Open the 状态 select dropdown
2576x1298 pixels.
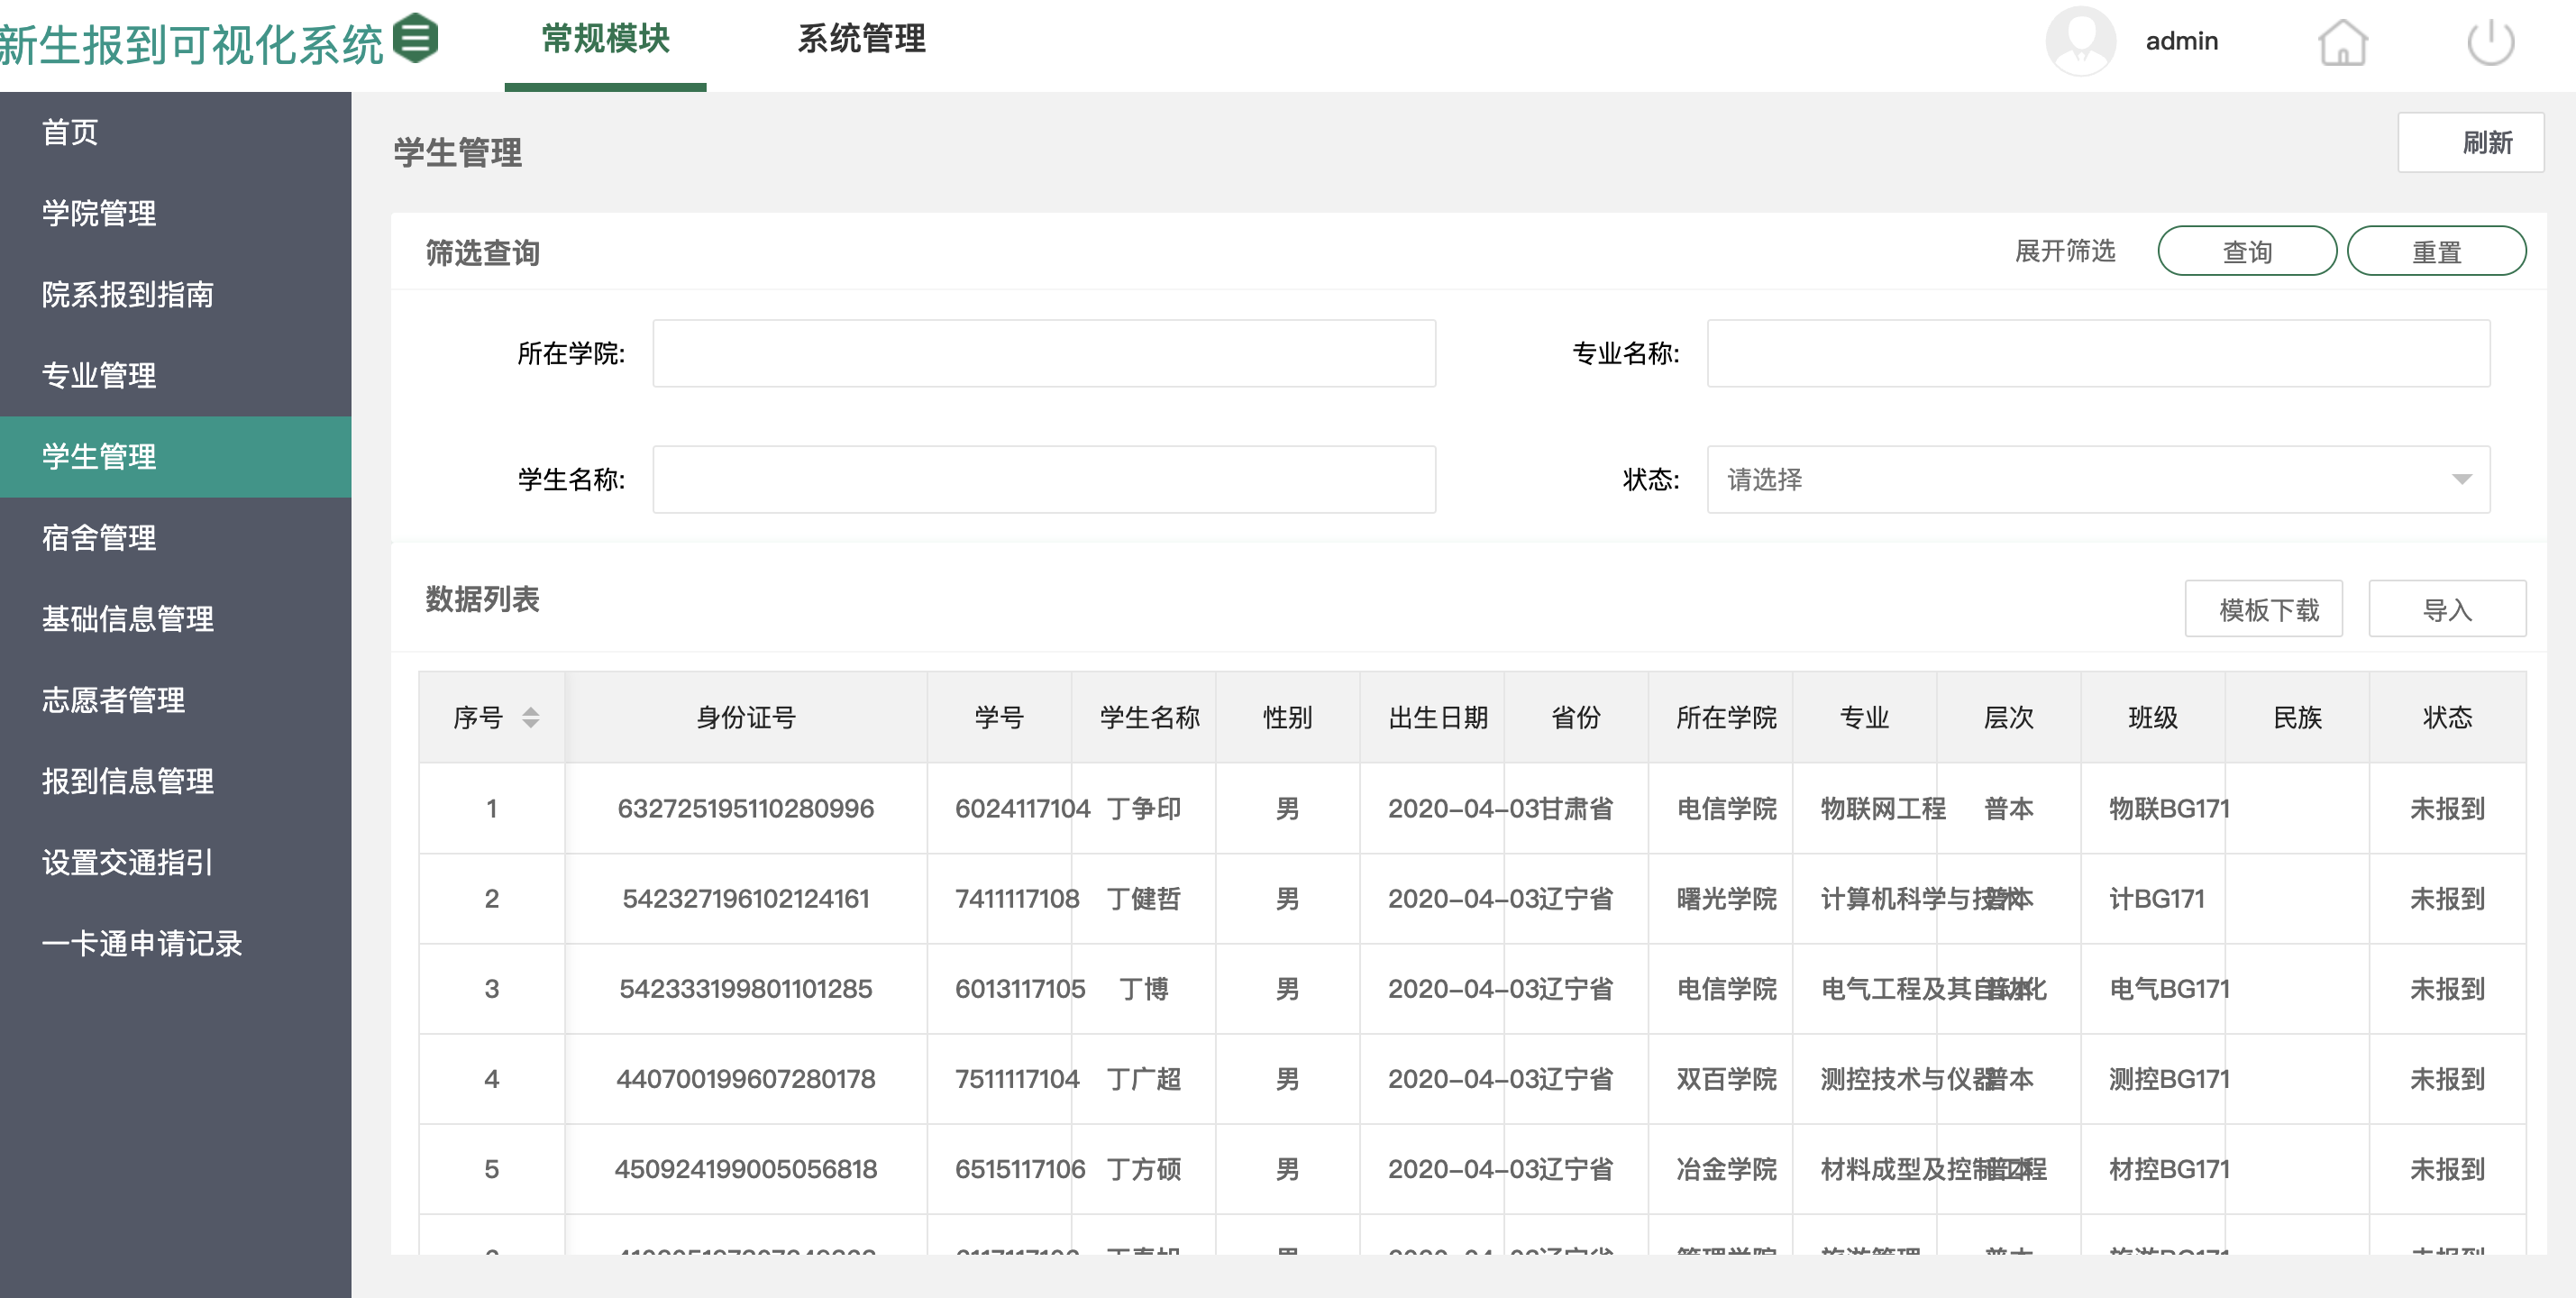point(2097,480)
